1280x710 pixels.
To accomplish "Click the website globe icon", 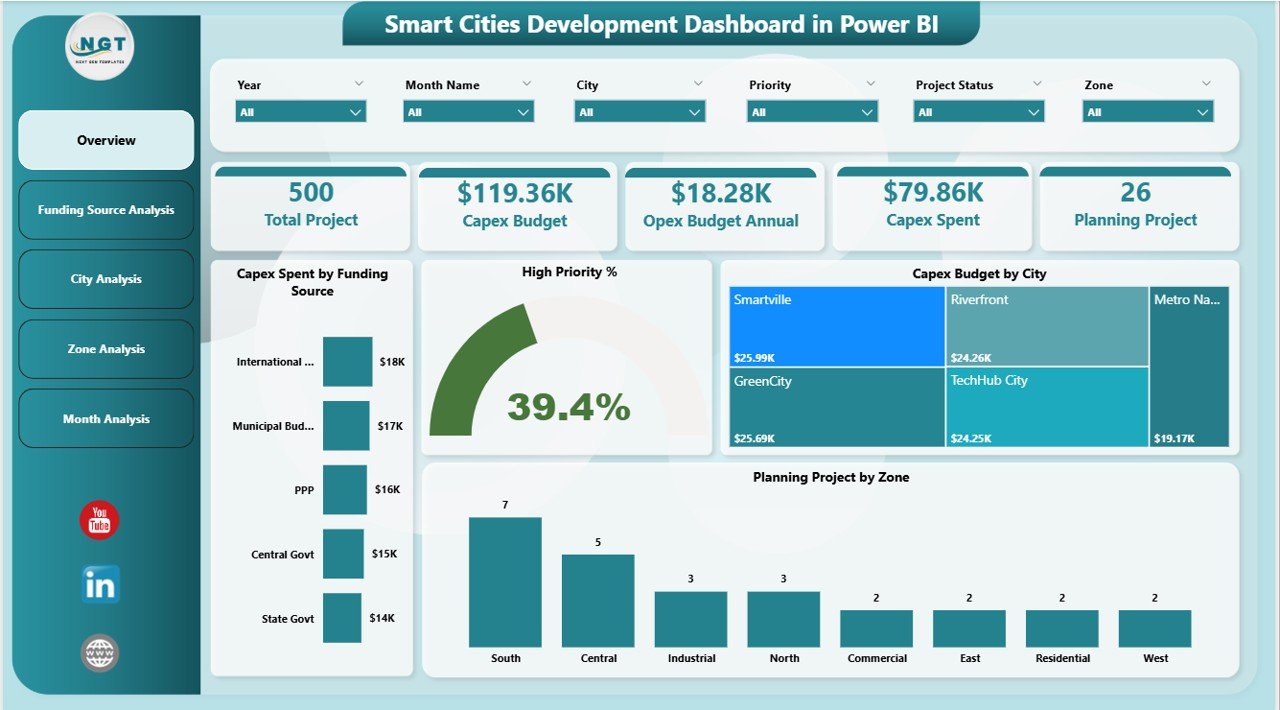I will click(98, 652).
